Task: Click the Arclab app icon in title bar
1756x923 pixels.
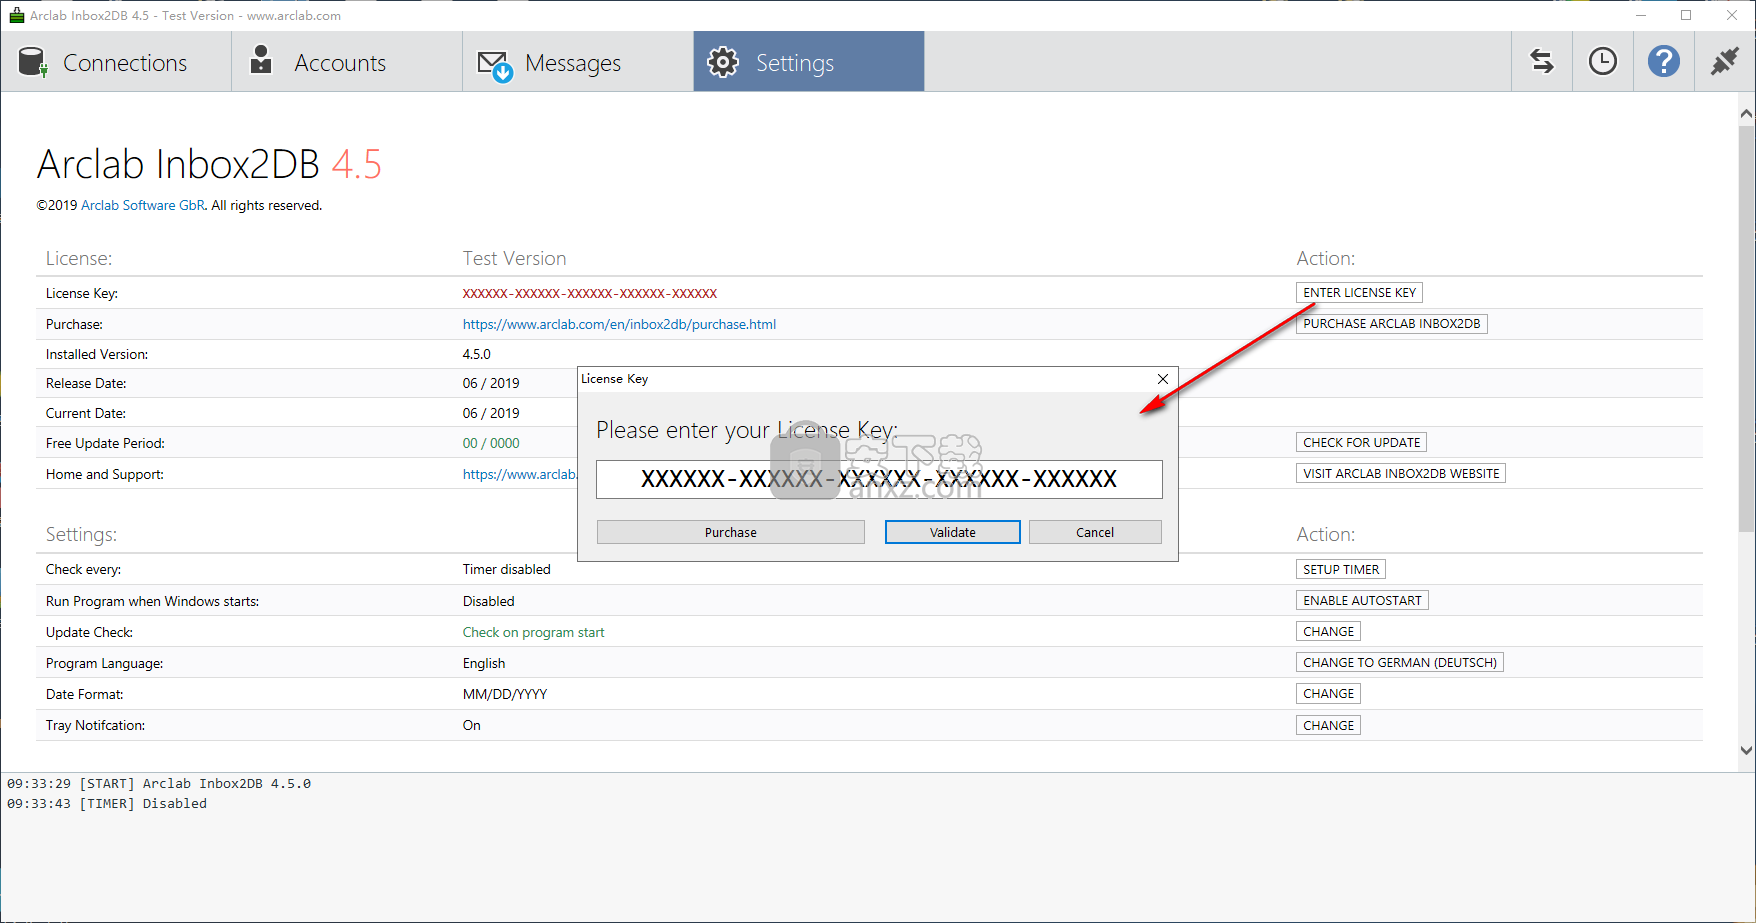Action: coord(16,15)
